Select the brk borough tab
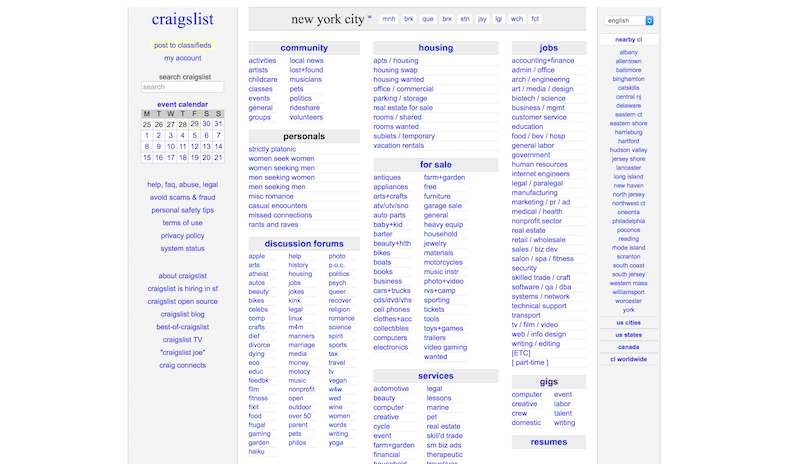Image resolution: width=800 pixels, height=464 pixels. (409, 19)
